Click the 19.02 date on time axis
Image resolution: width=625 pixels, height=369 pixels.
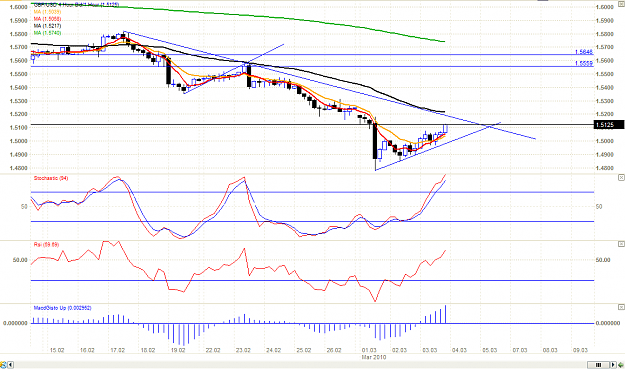click(x=178, y=350)
